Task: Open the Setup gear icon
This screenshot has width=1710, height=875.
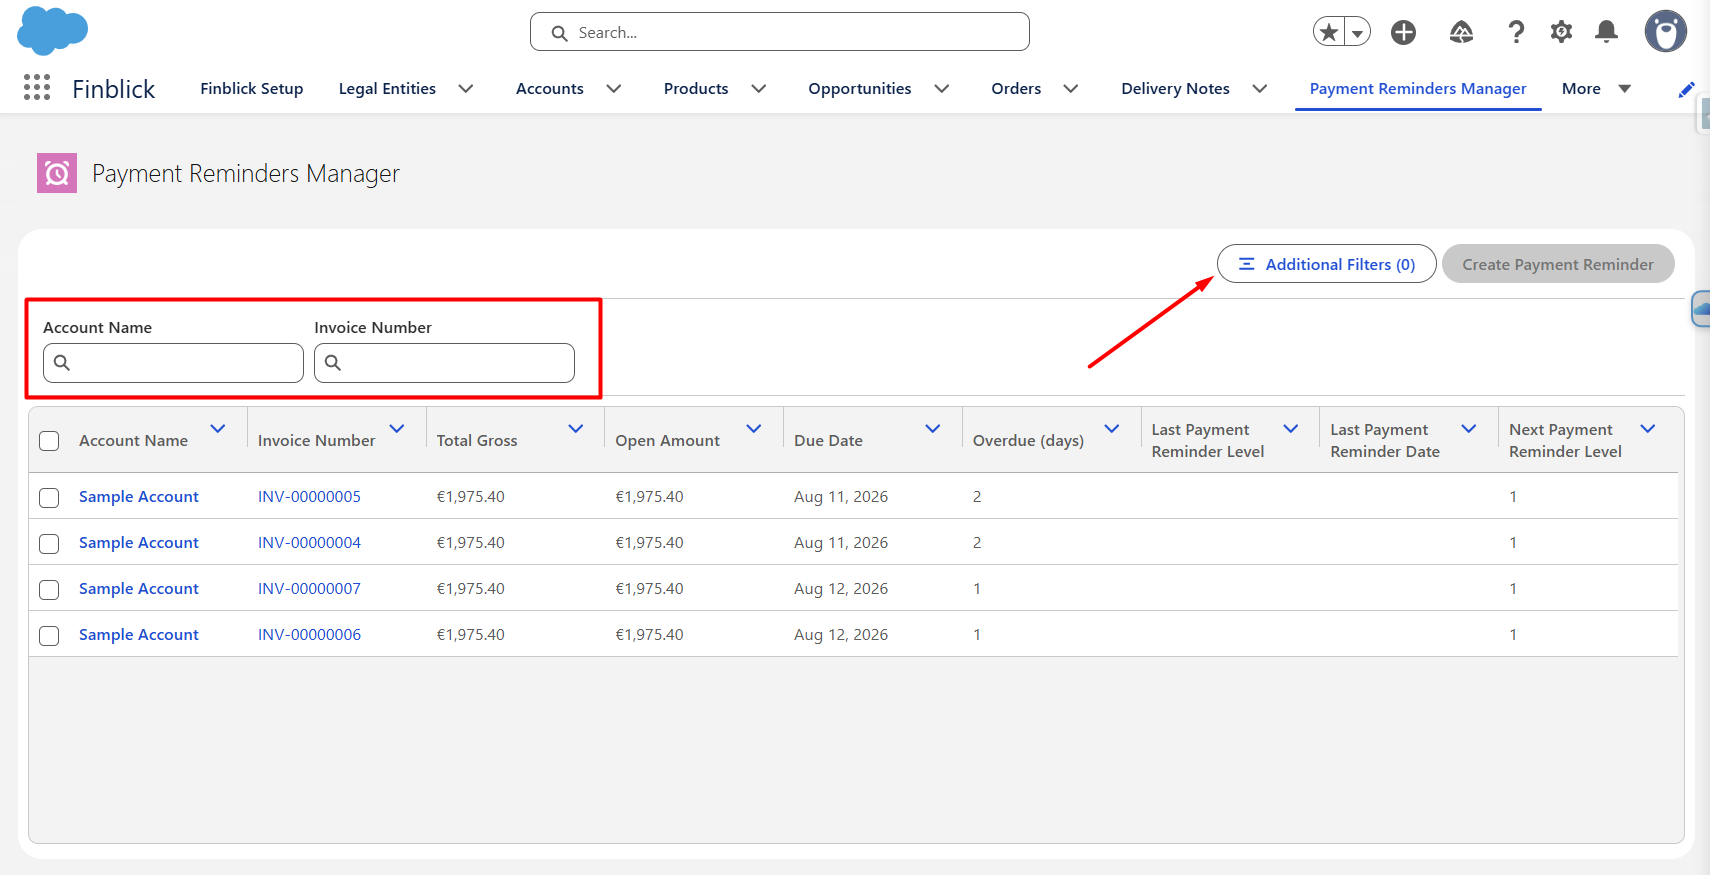Action: (1561, 32)
